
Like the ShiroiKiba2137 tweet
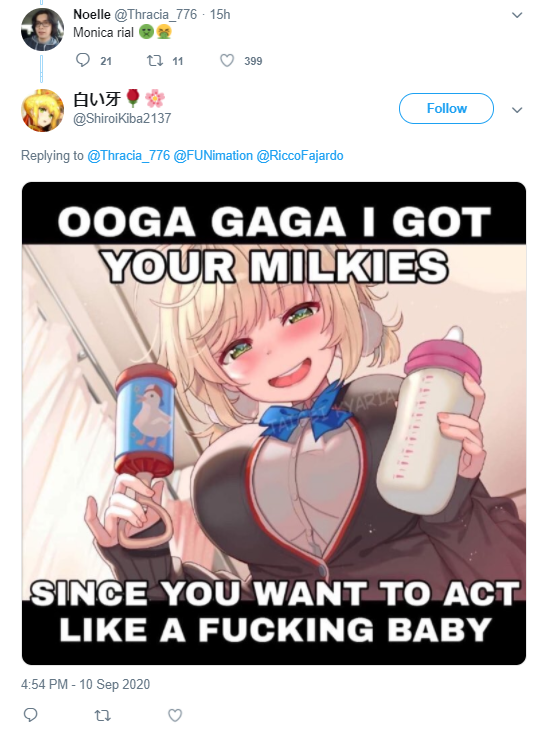coord(175,715)
